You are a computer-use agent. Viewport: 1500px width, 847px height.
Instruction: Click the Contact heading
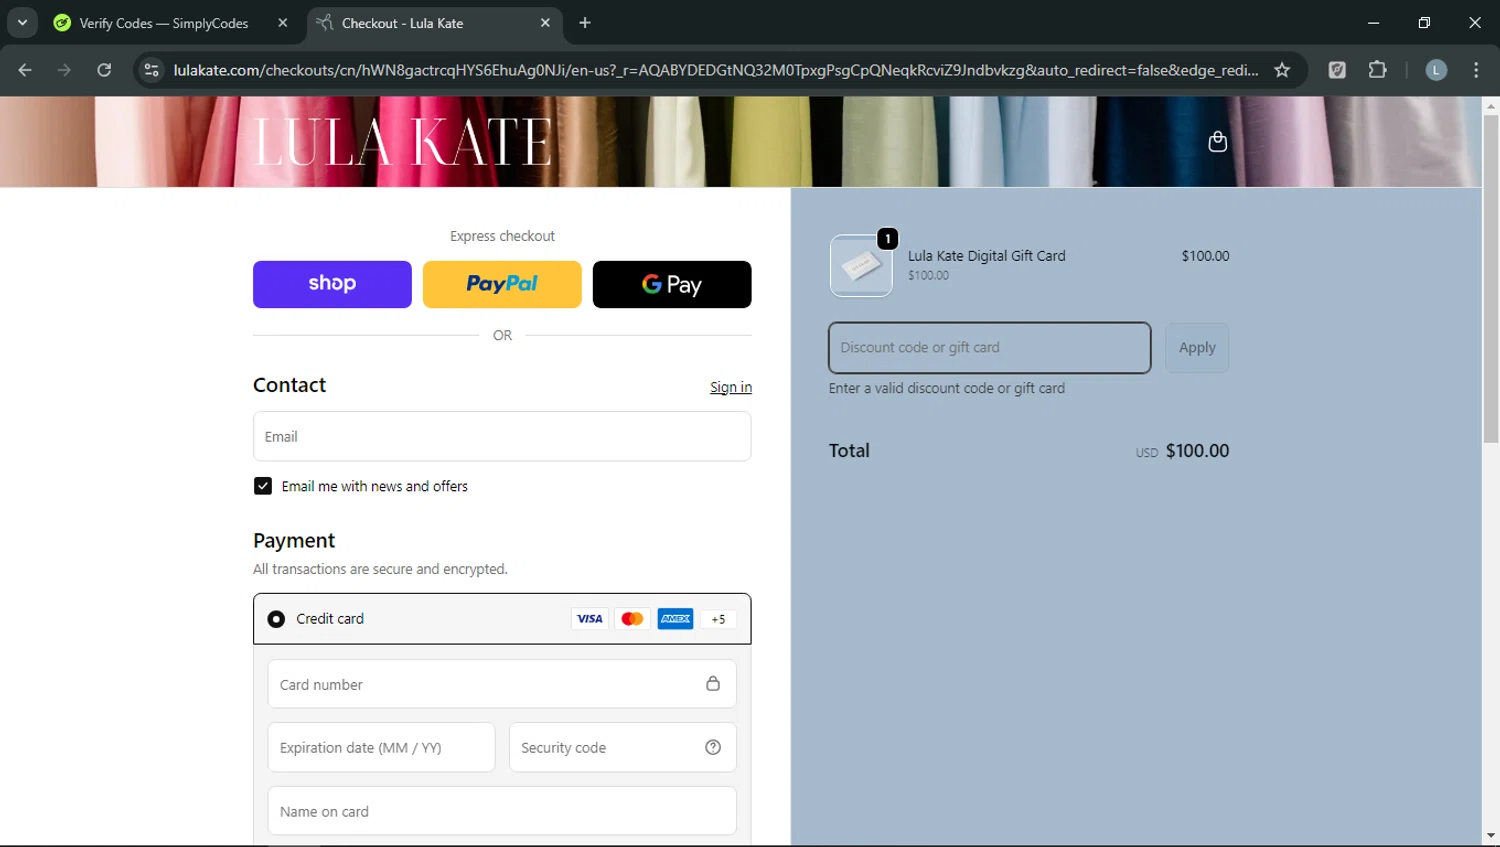coord(290,385)
